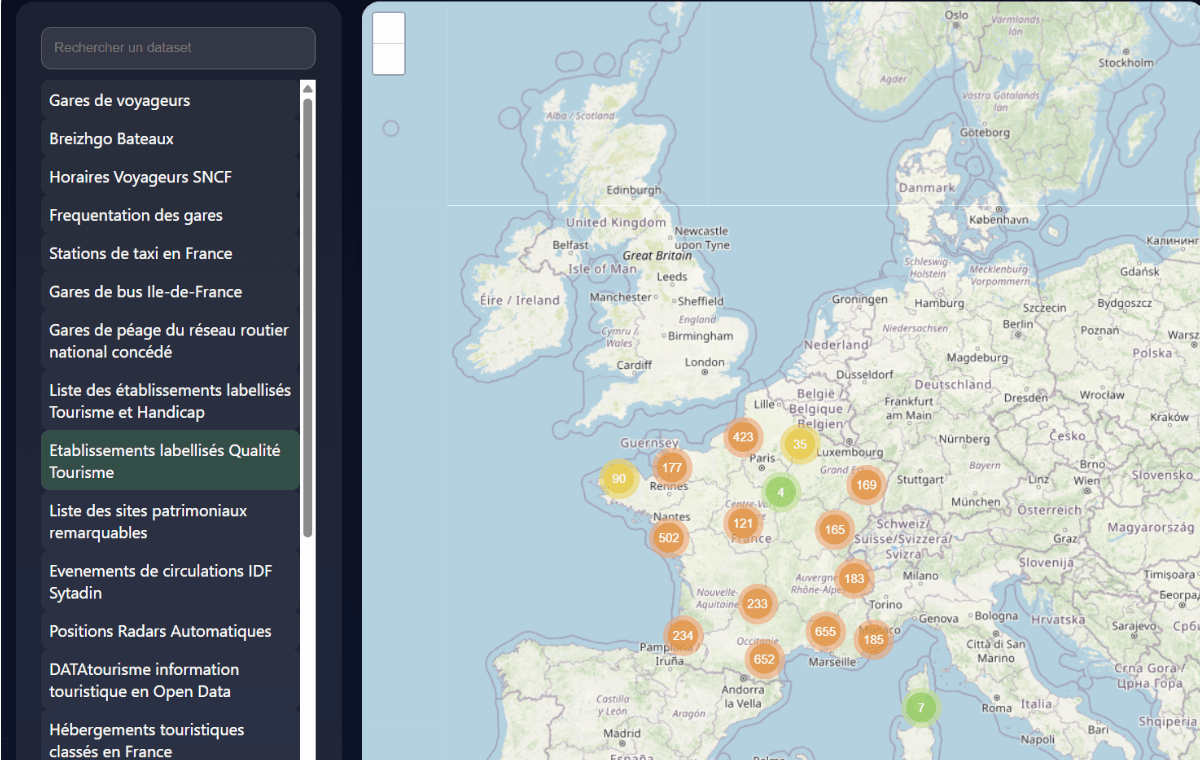Click the map zoom out button
The image size is (1200, 760).
(x=389, y=59)
